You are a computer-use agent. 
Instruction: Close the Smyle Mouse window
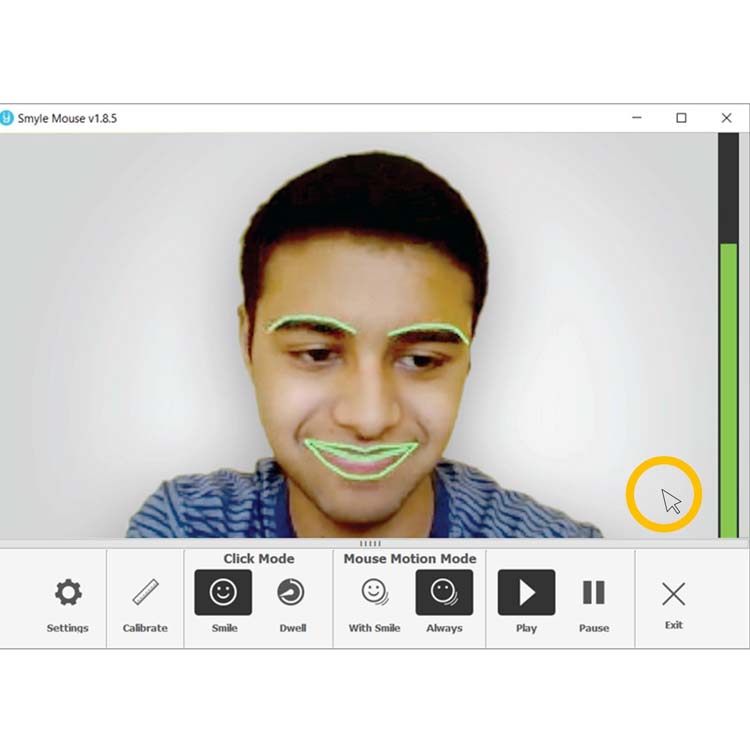726,118
